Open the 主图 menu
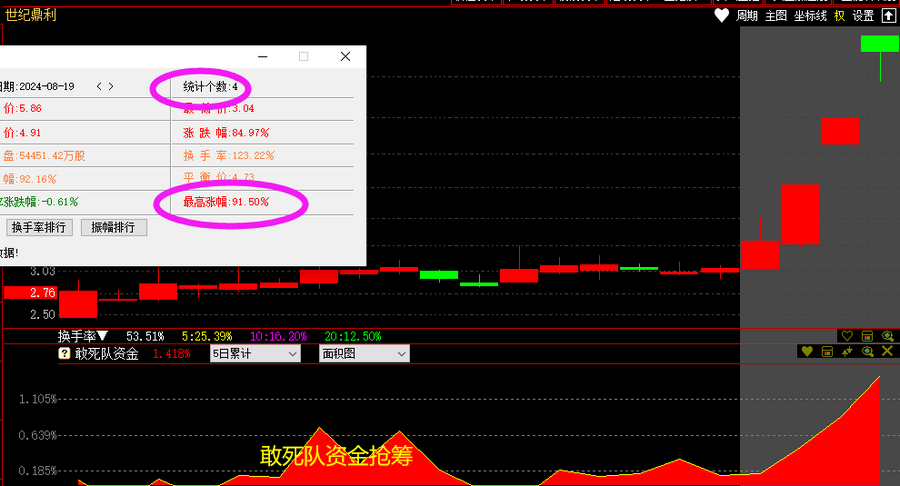Viewport: 900px width, 486px height. click(x=776, y=16)
